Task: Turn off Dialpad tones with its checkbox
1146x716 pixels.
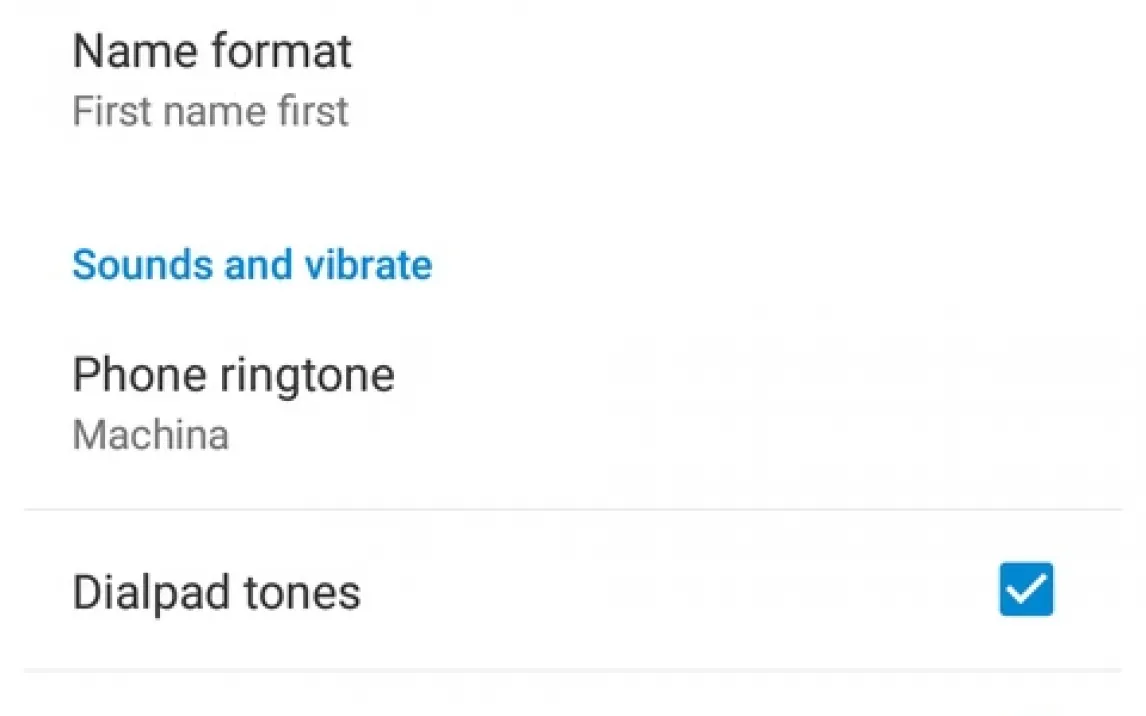Action: point(1026,589)
